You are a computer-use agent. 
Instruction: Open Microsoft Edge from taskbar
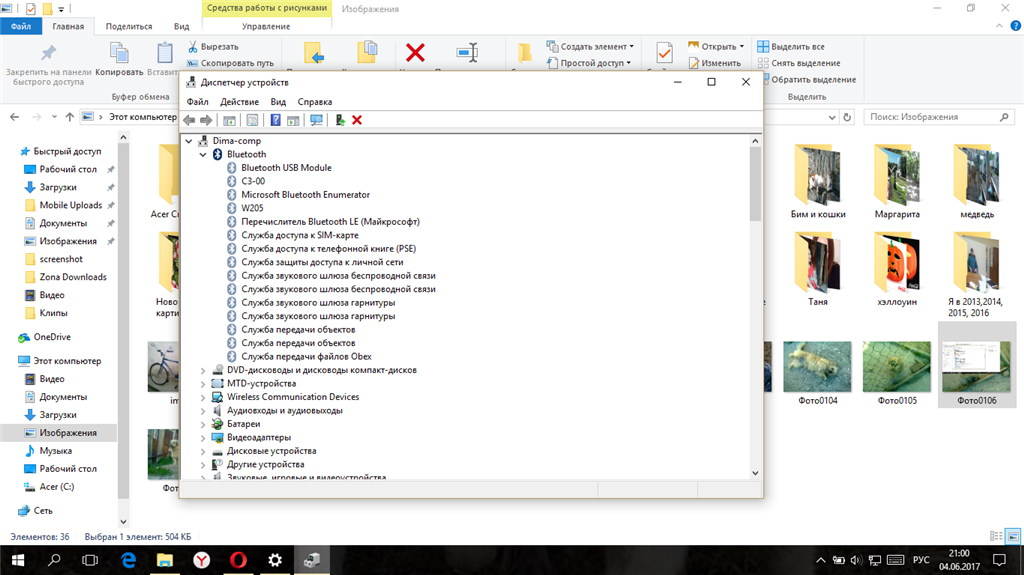[x=129, y=560]
